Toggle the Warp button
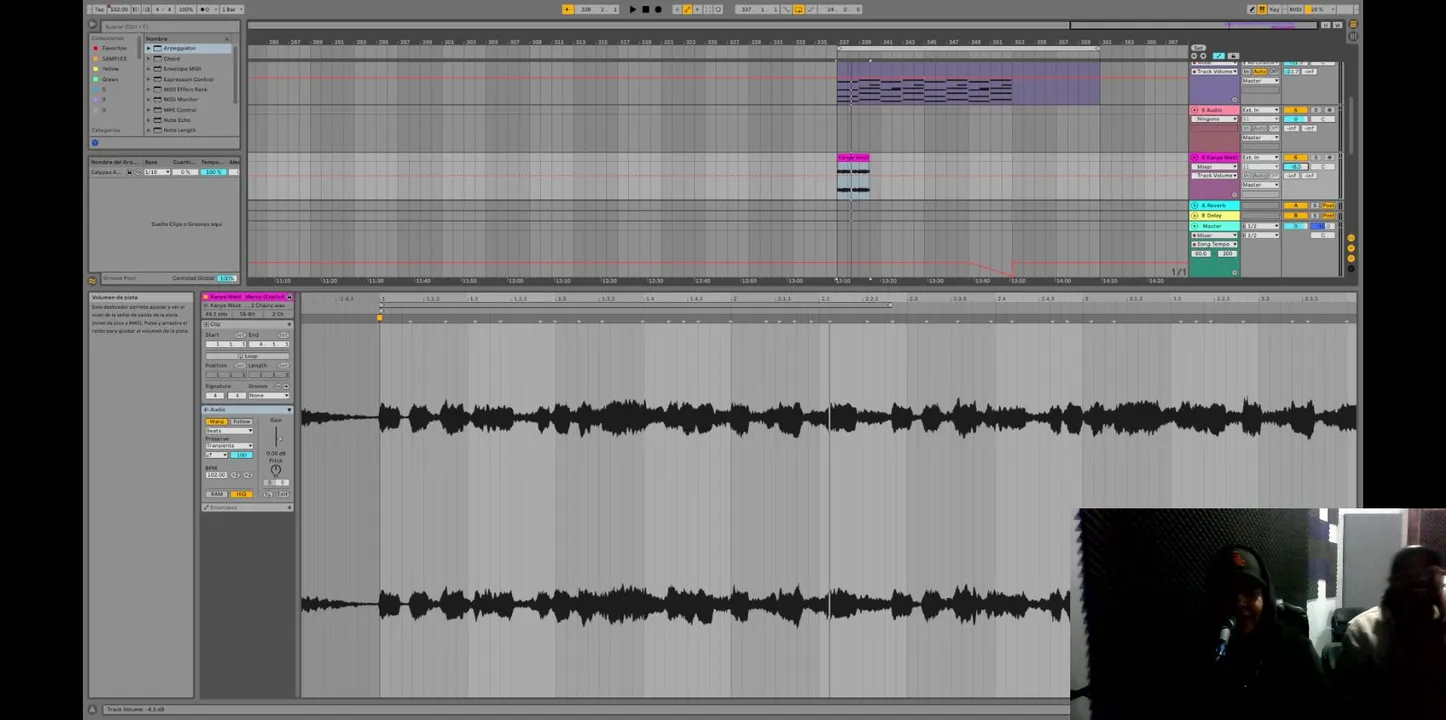This screenshot has height=720, width=1446. [x=216, y=421]
